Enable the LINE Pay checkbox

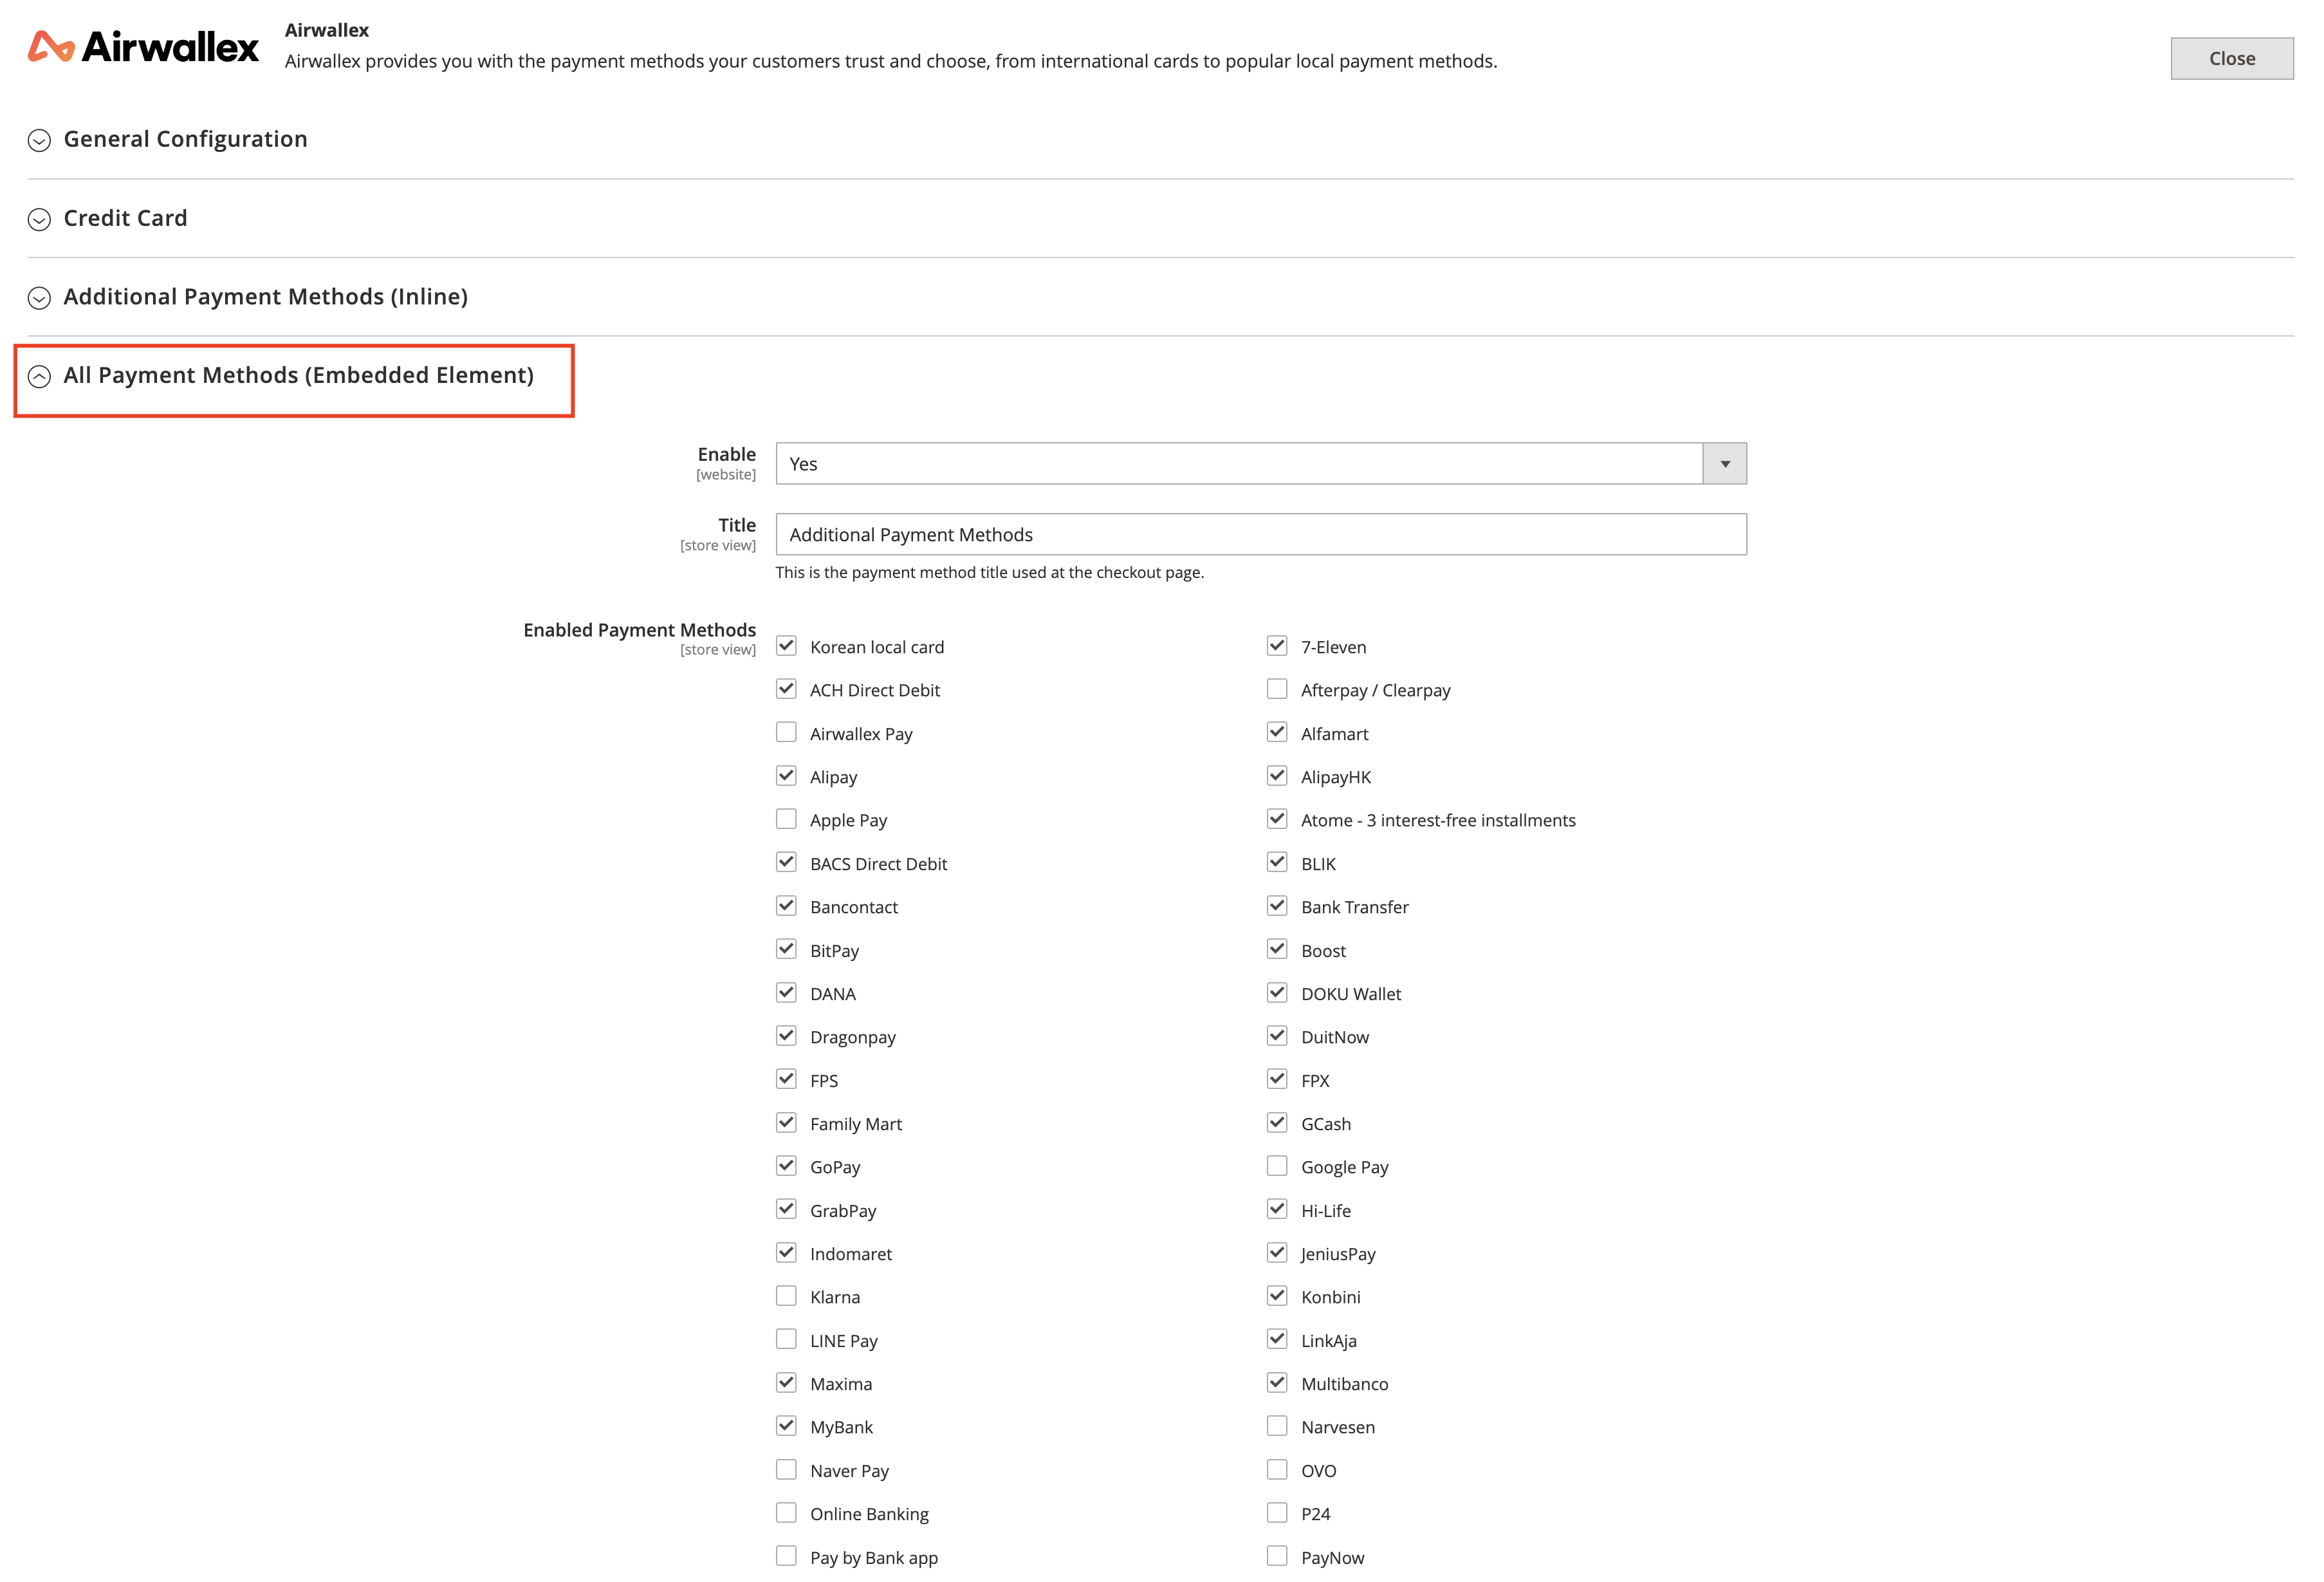tap(786, 1339)
